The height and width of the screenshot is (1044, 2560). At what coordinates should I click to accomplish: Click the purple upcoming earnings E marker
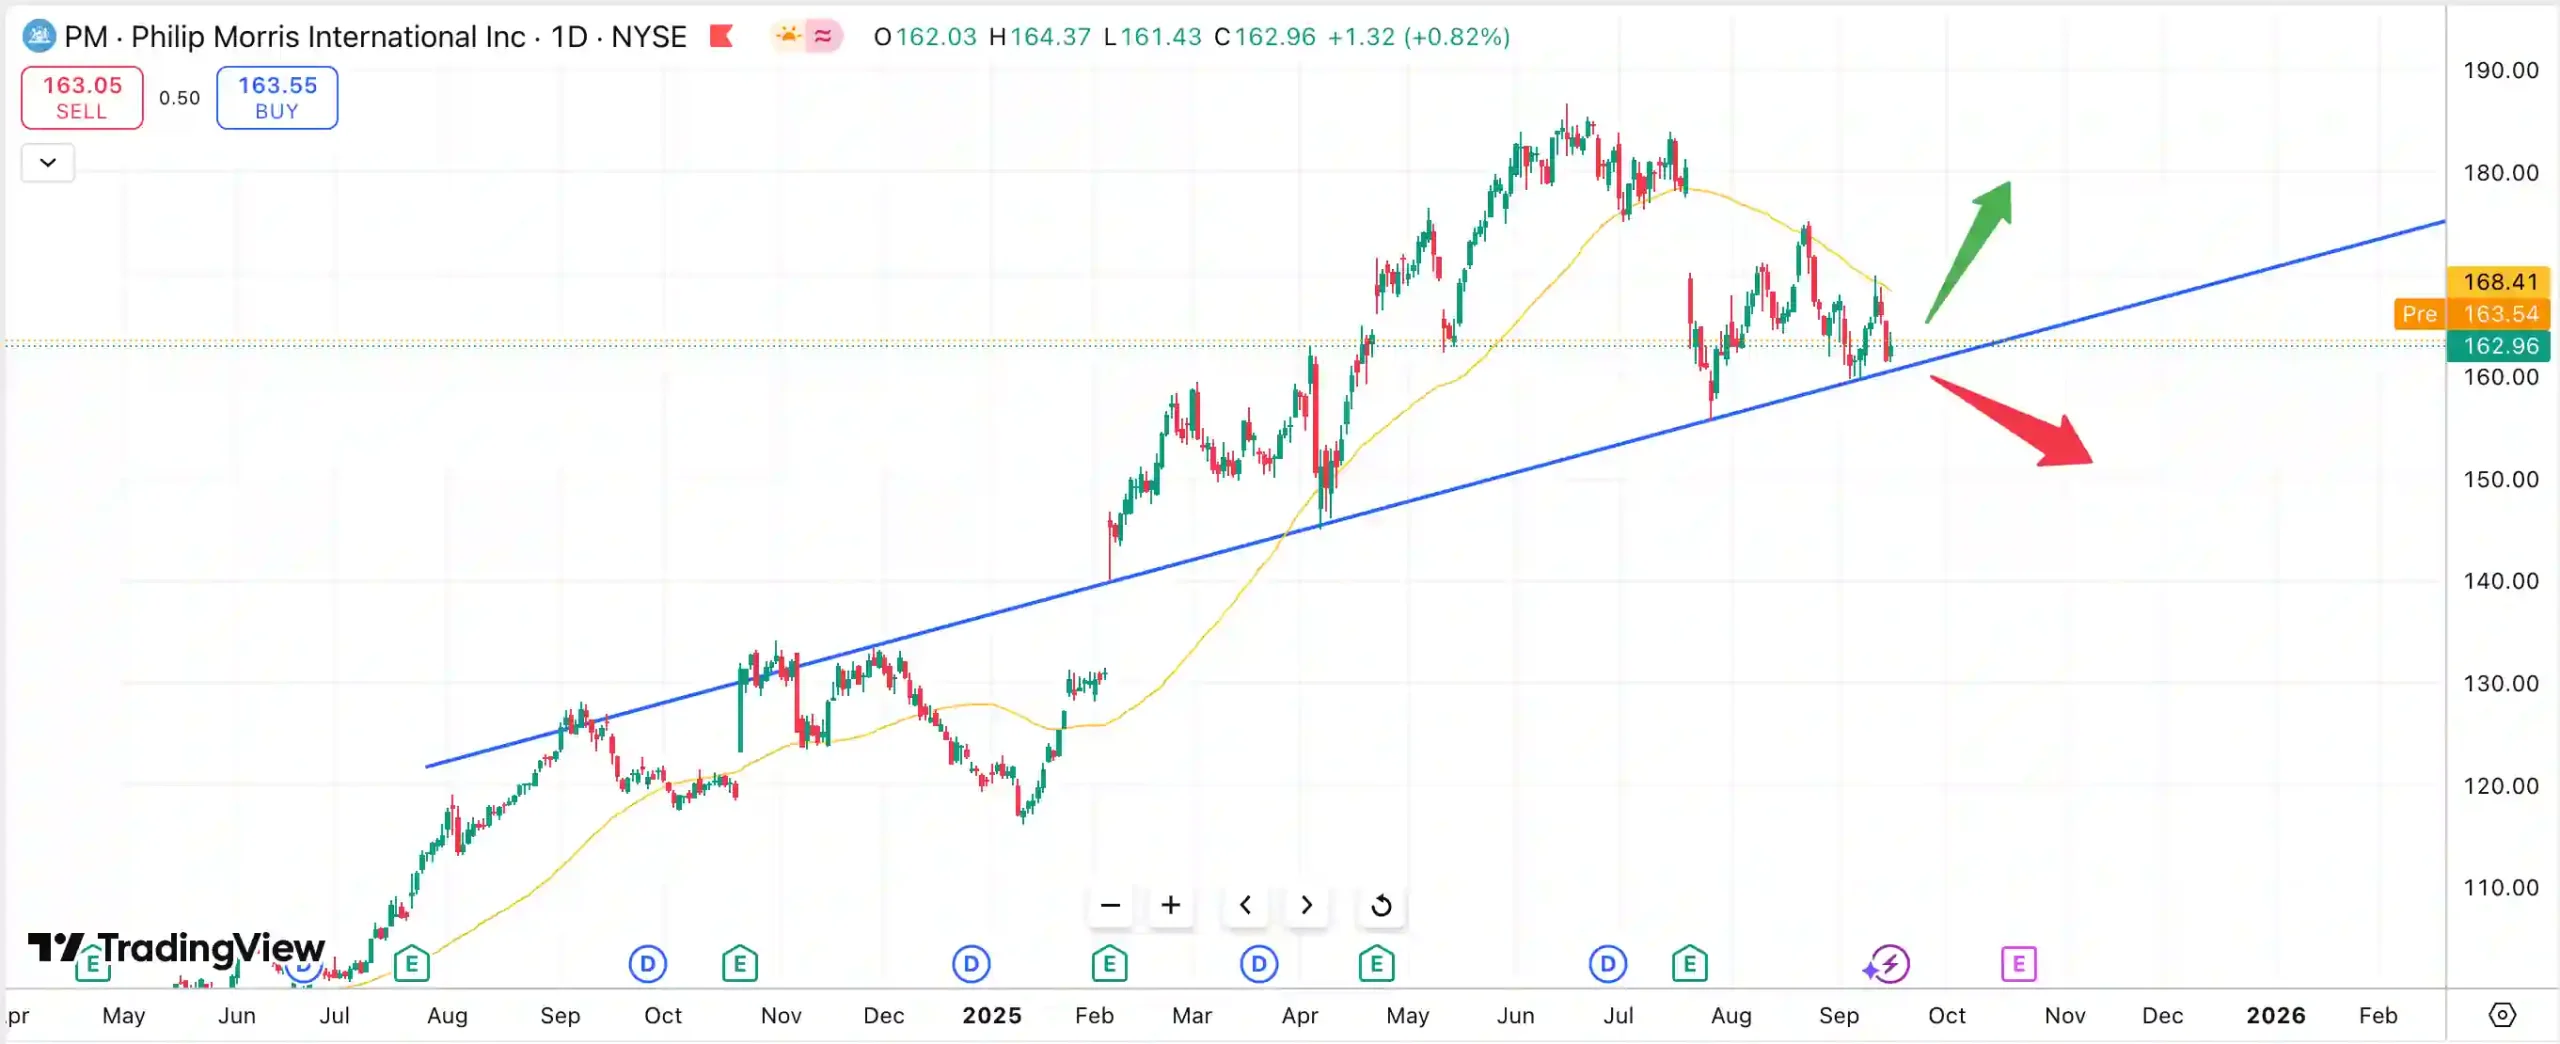click(2018, 965)
